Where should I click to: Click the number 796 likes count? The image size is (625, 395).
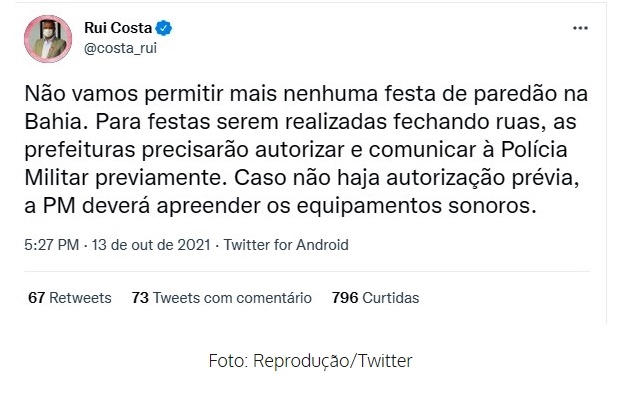pos(345,298)
